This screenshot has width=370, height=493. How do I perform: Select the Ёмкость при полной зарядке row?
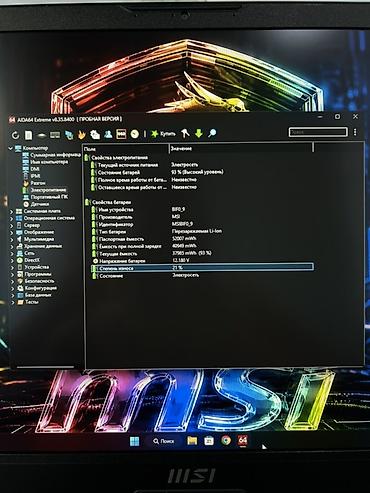201,246
